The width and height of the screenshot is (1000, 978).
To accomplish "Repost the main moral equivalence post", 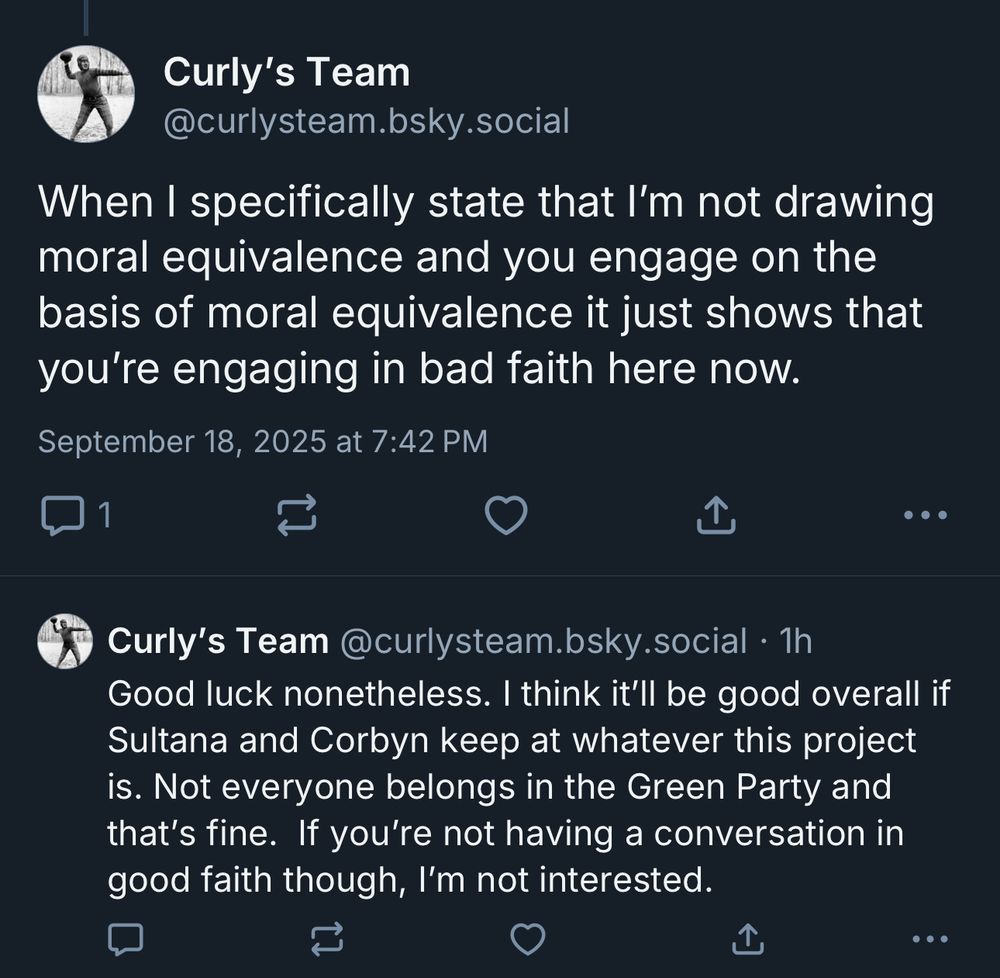I will (296, 515).
